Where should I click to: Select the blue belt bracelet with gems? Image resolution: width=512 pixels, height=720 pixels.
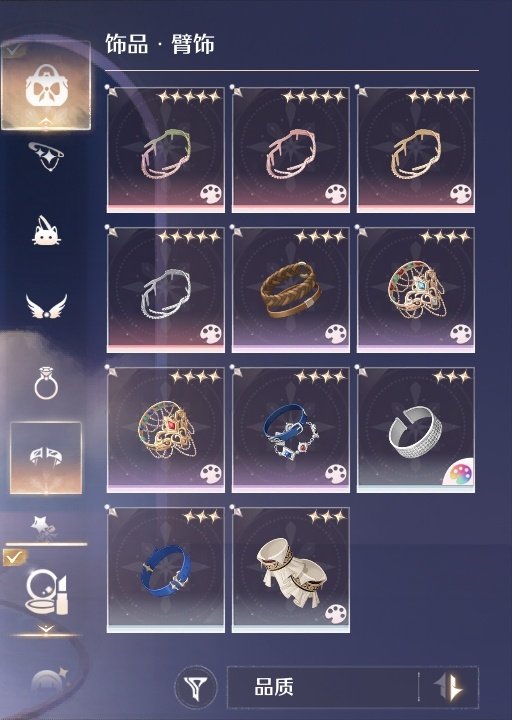(291, 430)
